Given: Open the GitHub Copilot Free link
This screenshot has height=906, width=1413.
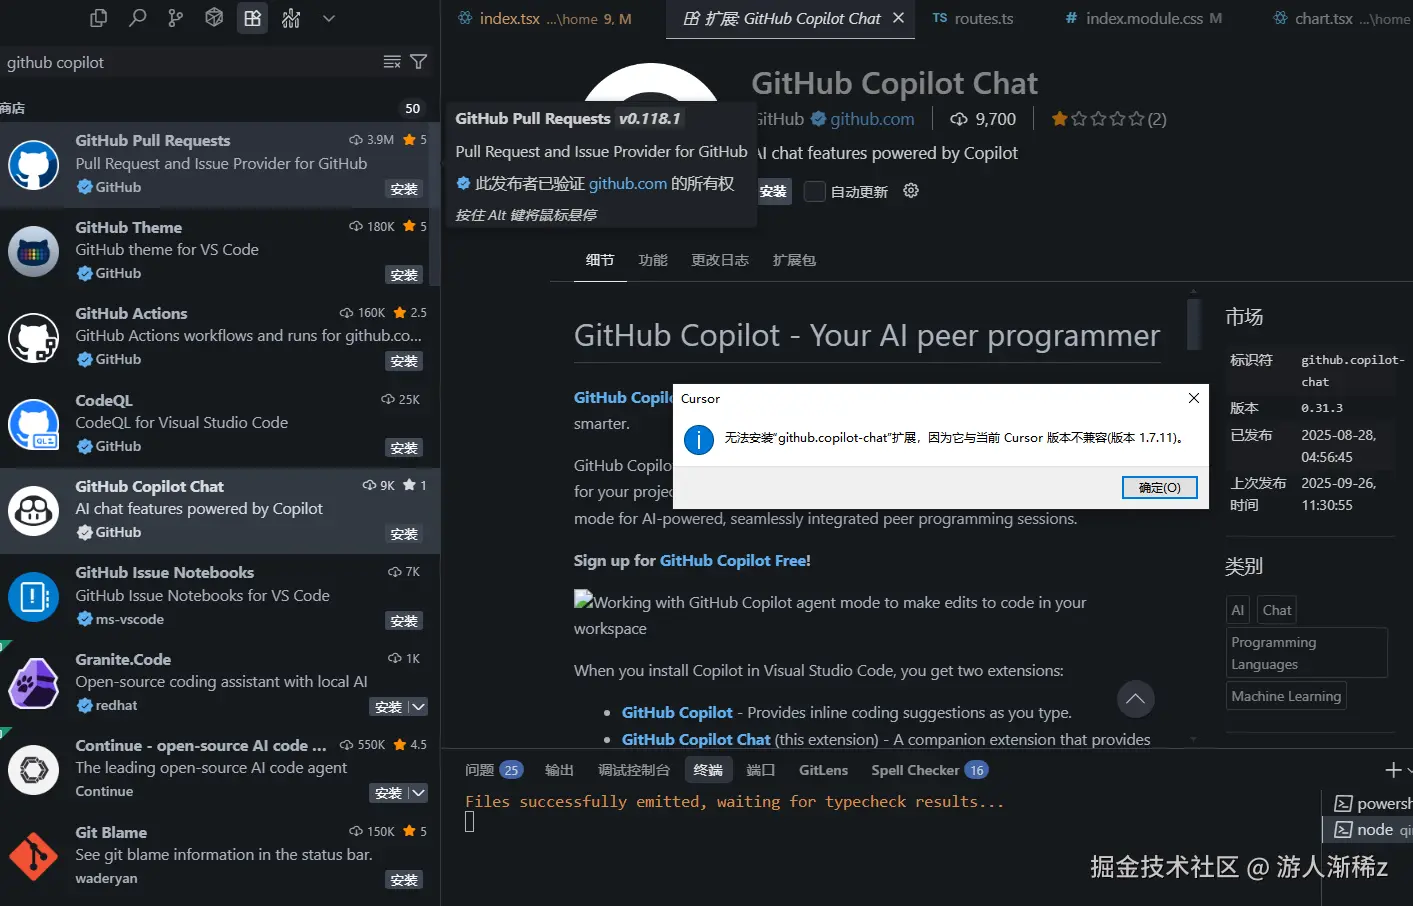Looking at the screenshot, I should [x=733, y=561].
